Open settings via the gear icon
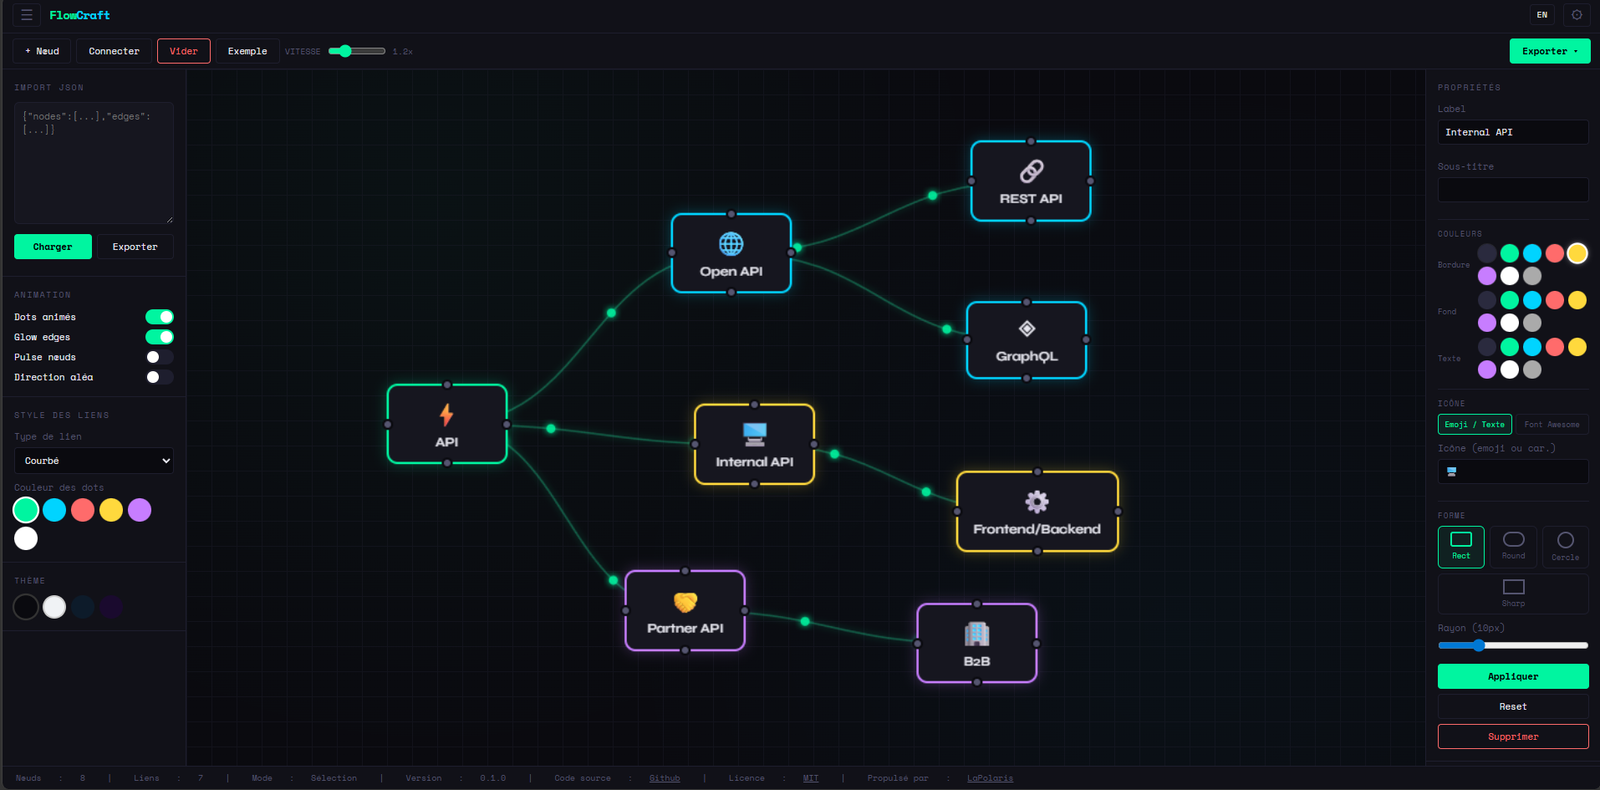Viewport: 1600px width, 790px height. 1577,15
